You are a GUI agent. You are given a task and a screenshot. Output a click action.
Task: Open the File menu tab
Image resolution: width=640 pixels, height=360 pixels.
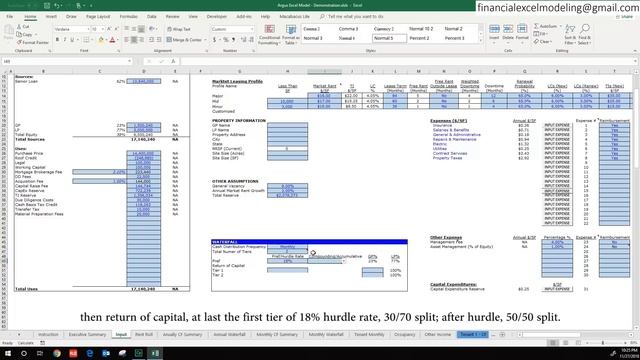tap(9, 17)
